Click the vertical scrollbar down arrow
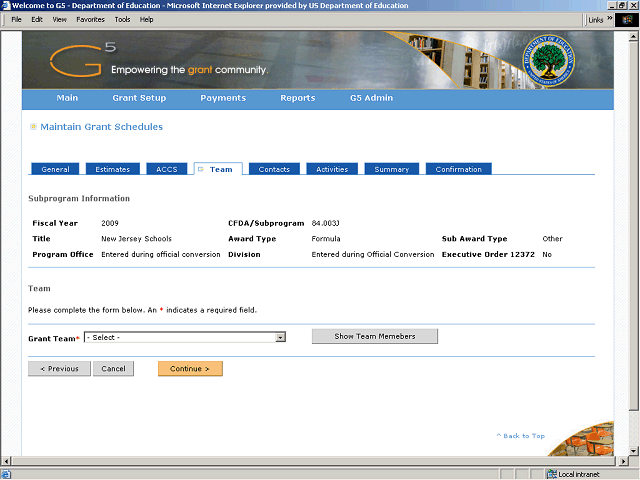 (633, 451)
